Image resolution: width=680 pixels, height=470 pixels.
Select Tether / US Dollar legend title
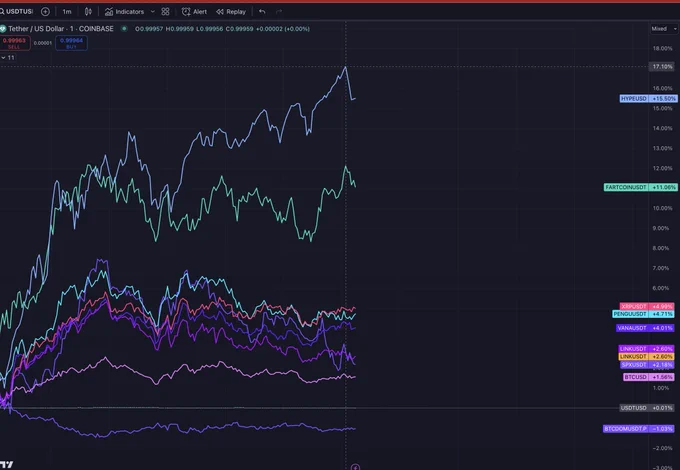pos(61,29)
